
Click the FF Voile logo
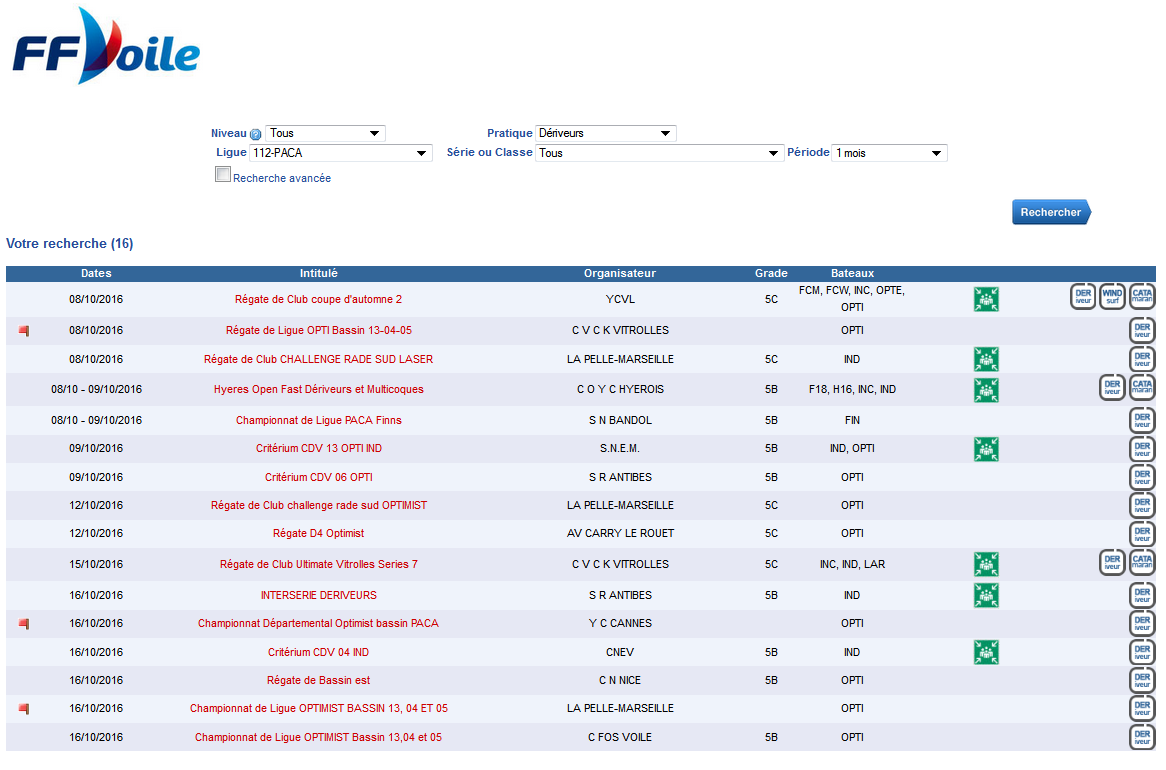coord(106,46)
